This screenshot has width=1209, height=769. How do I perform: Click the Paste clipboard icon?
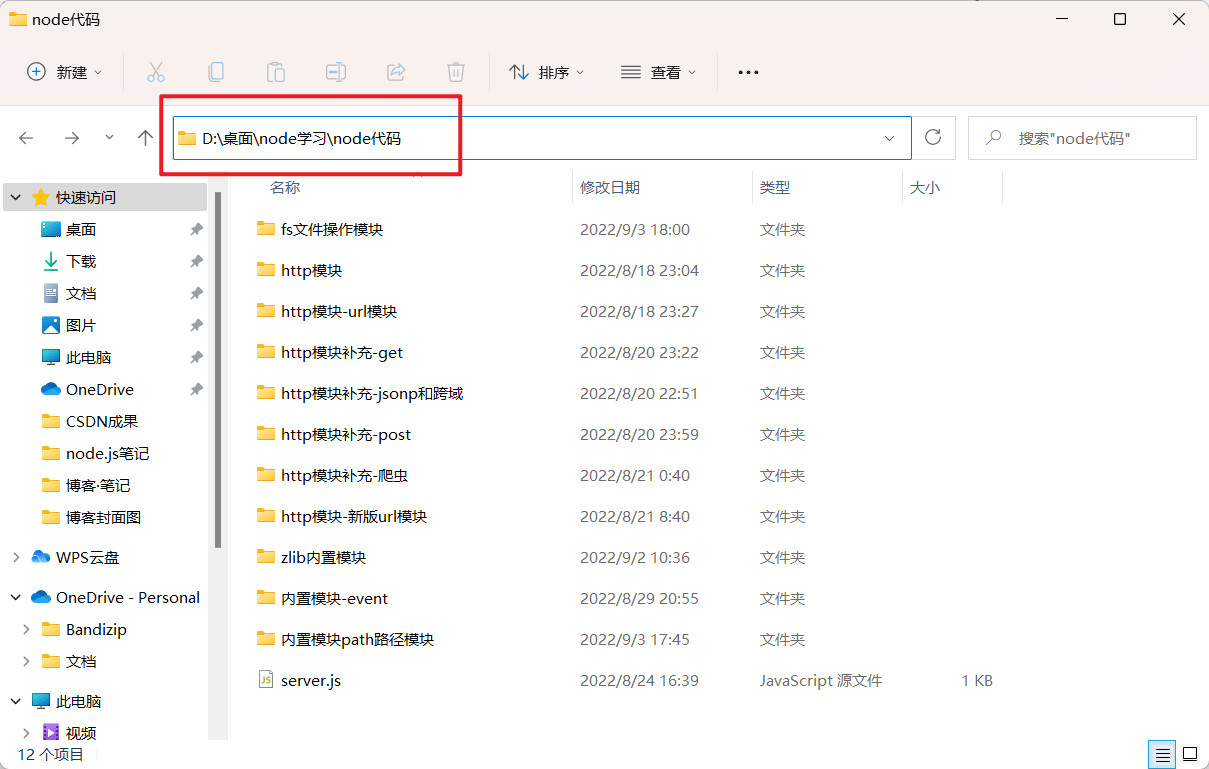[275, 72]
